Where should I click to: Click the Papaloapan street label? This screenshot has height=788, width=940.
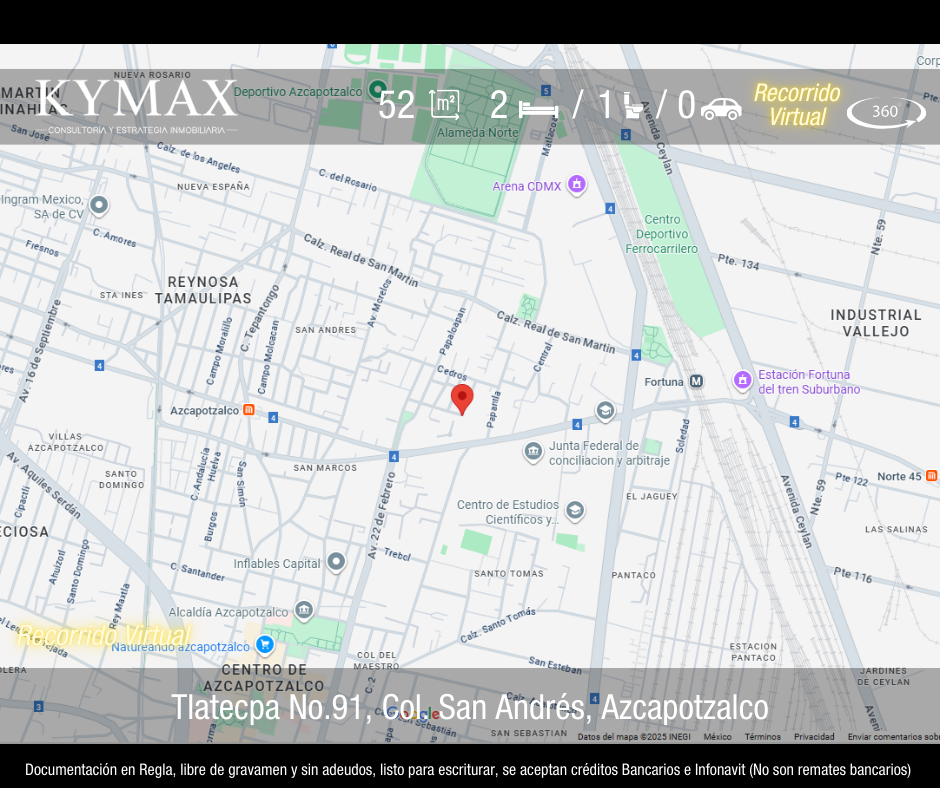[453, 331]
